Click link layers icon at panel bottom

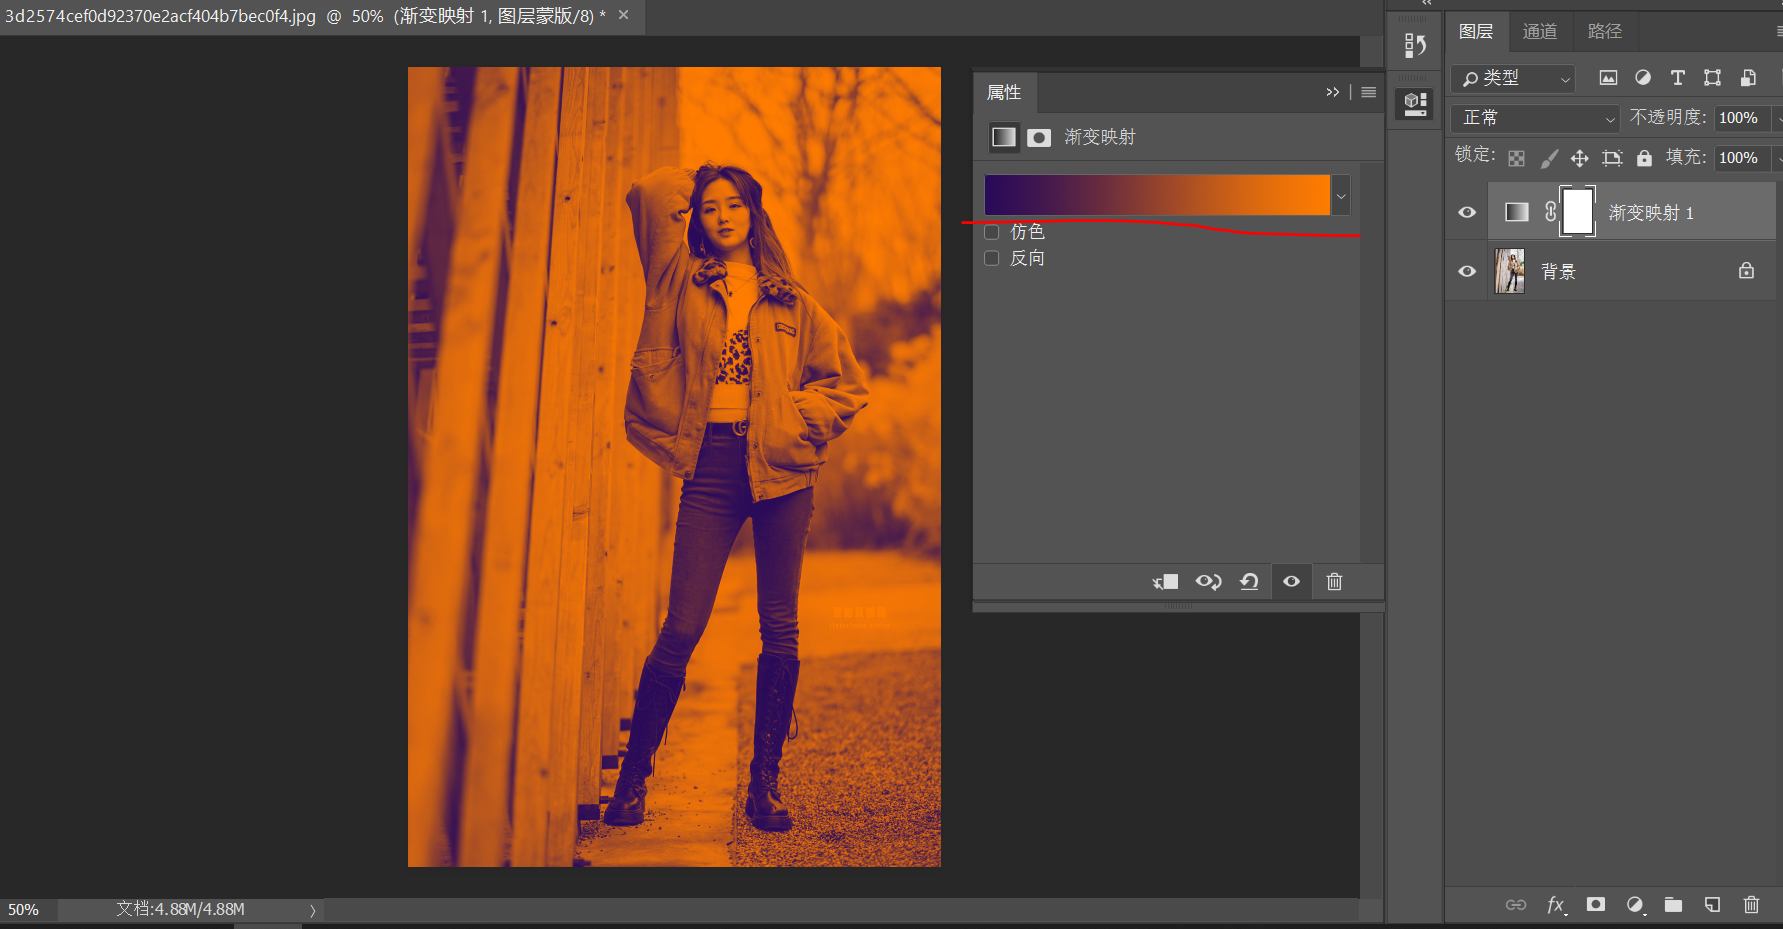[x=1516, y=905]
